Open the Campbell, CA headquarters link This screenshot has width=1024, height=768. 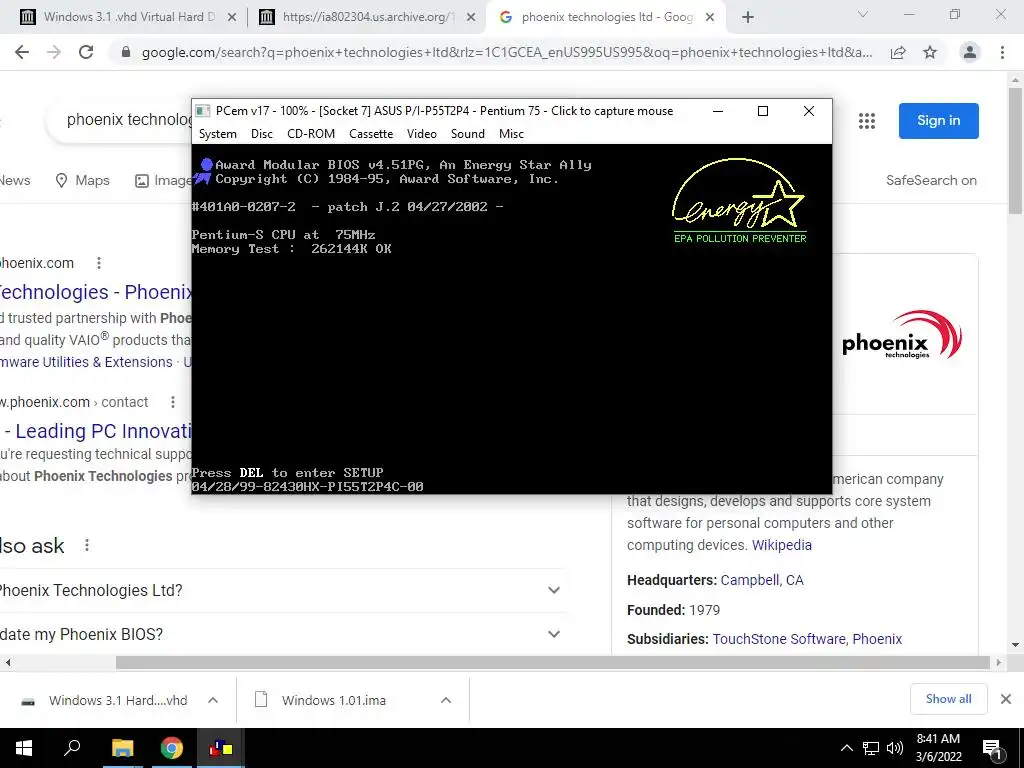[761, 580]
